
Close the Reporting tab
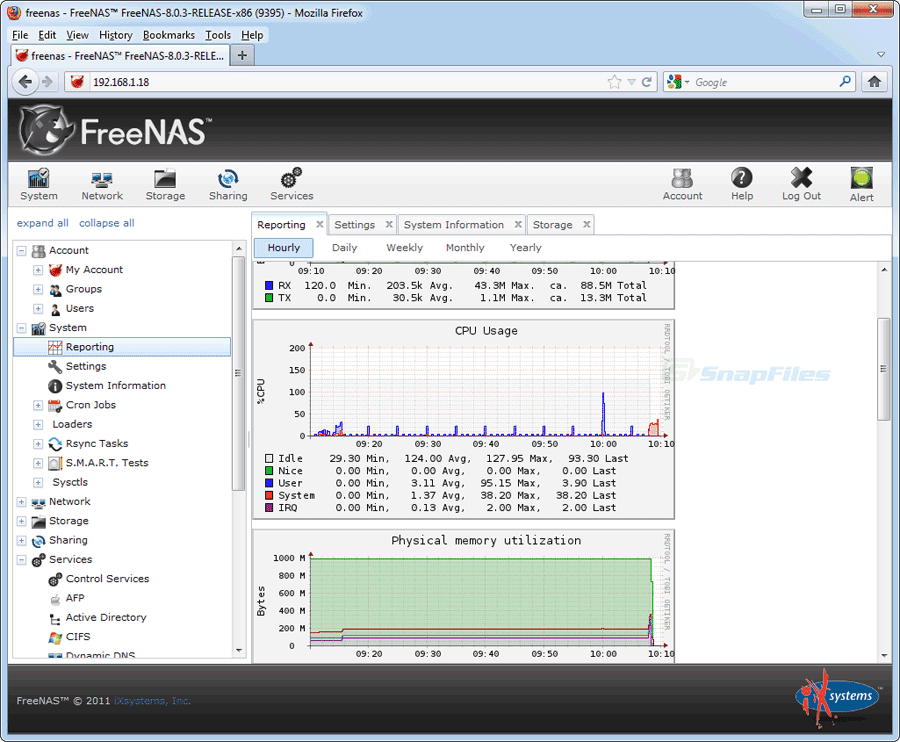[320, 224]
